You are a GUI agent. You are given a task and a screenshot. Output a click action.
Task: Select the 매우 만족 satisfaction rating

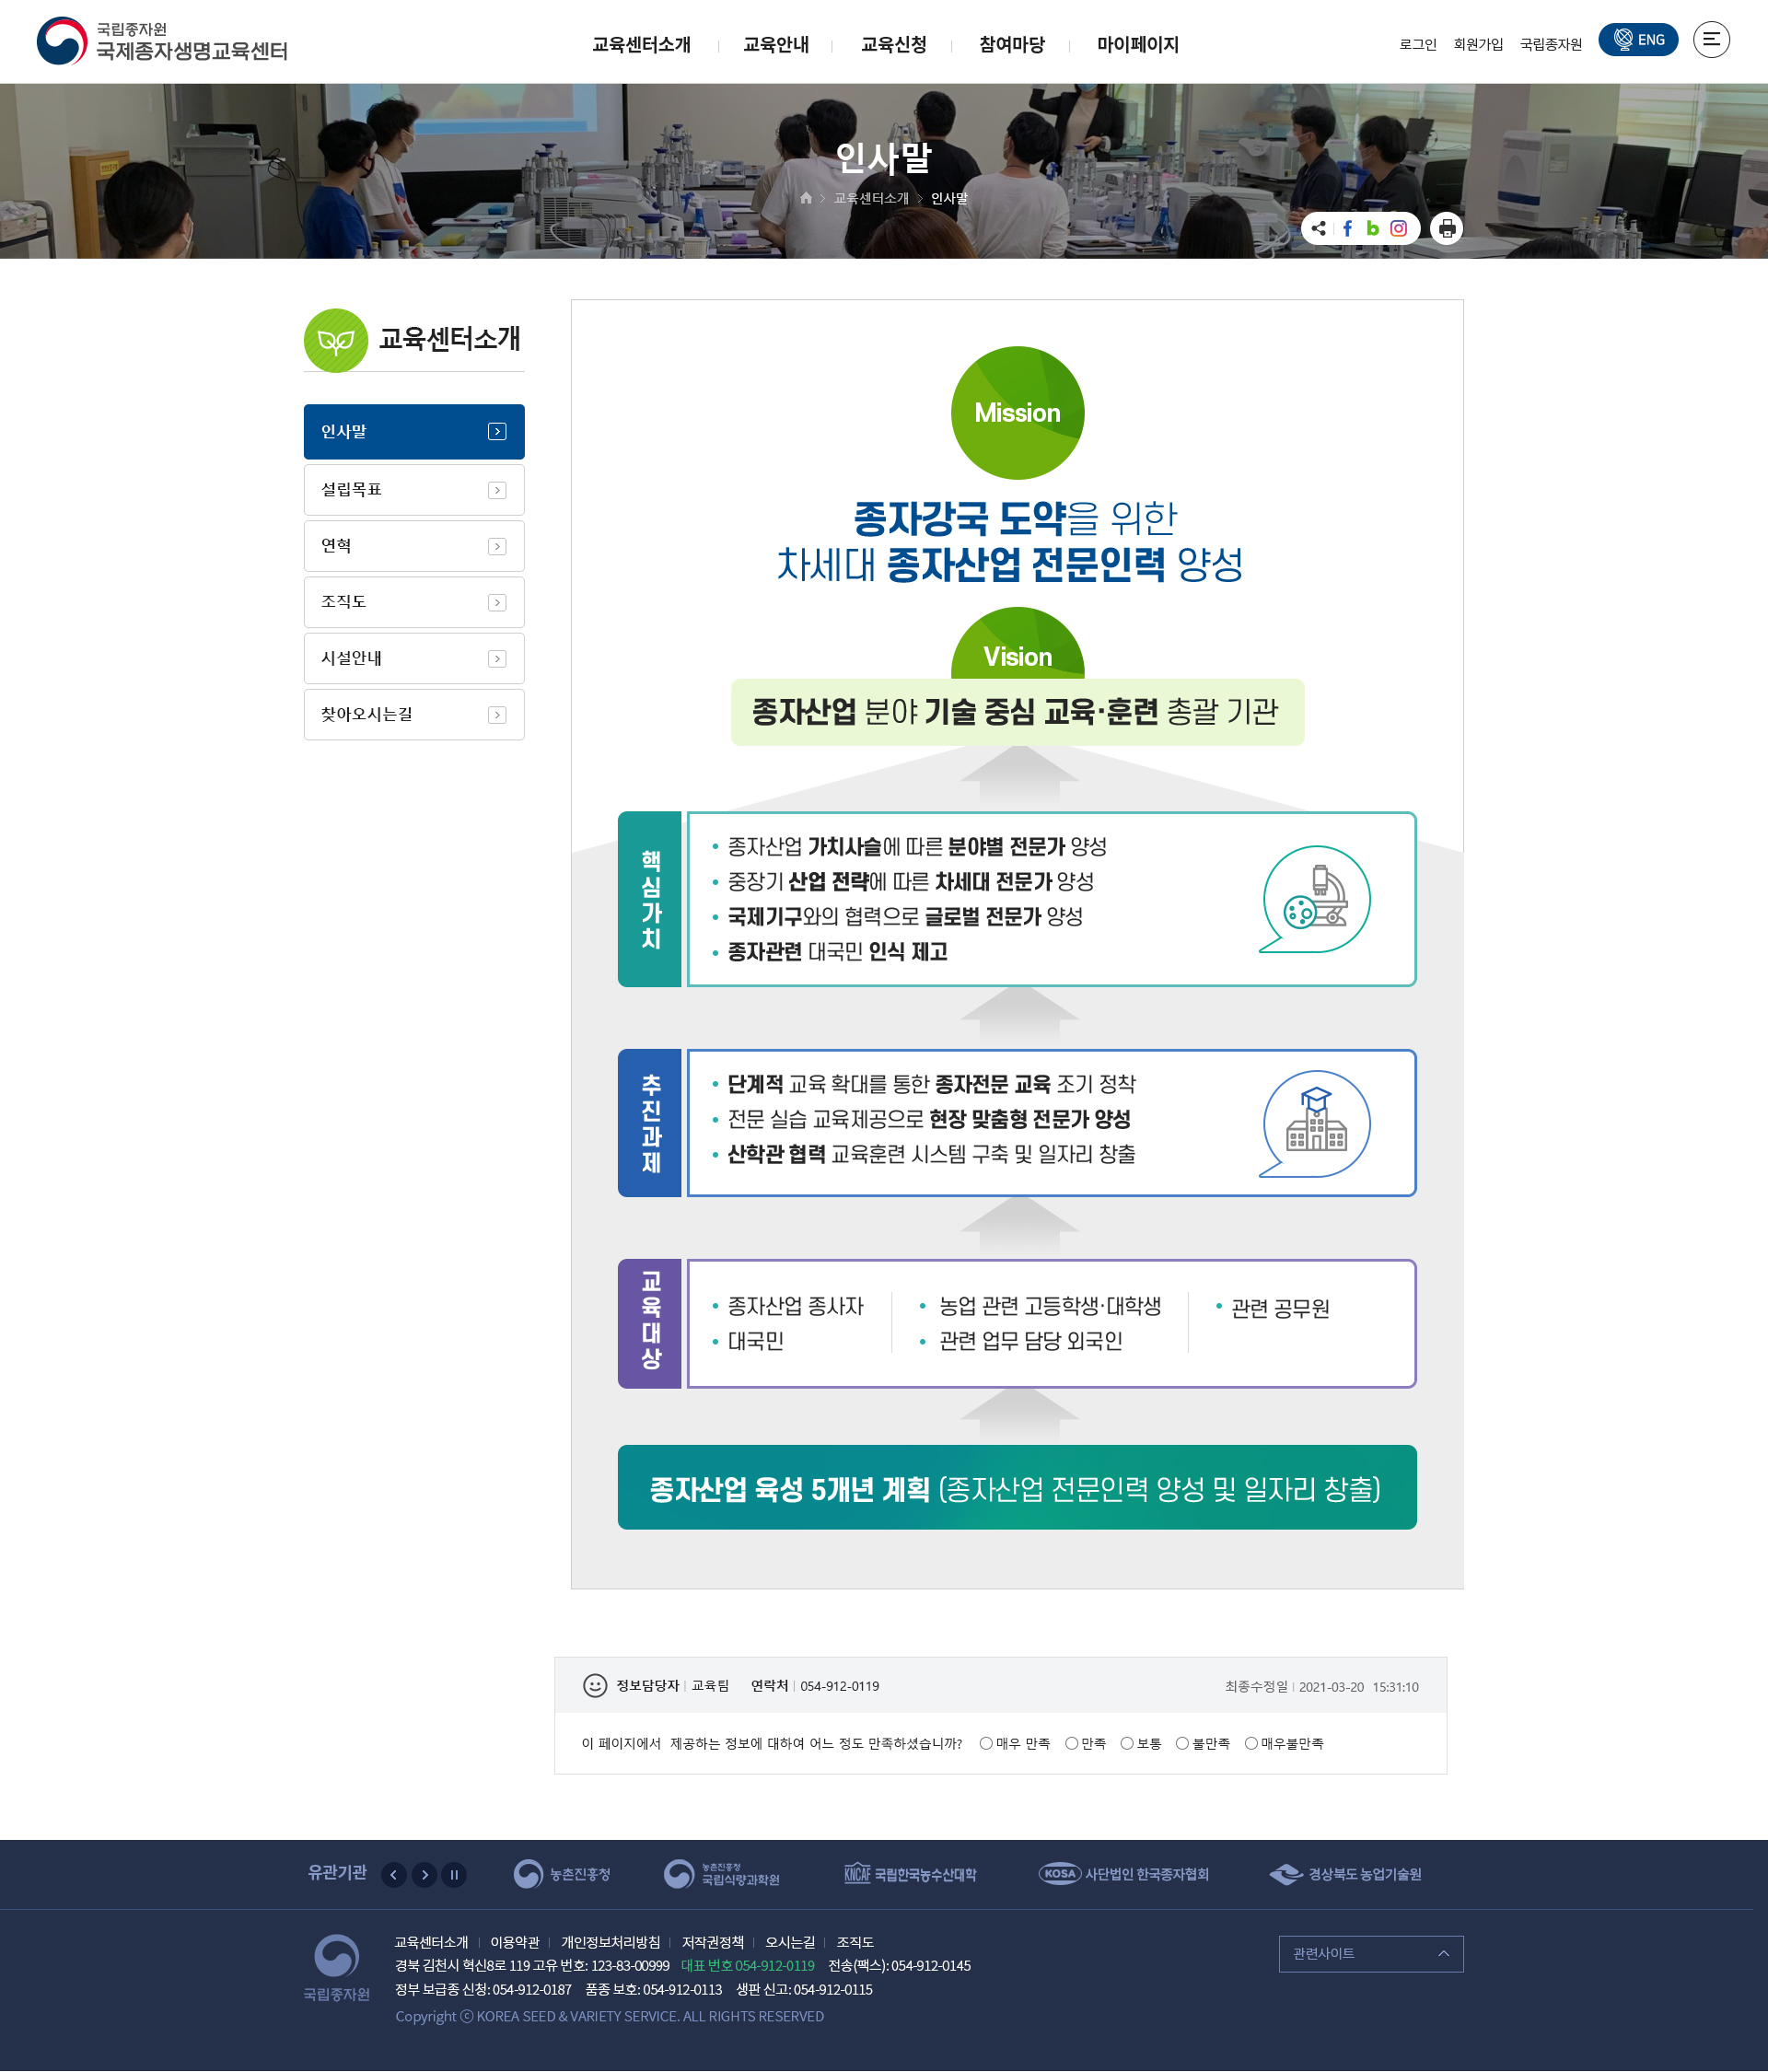coord(986,1743)
